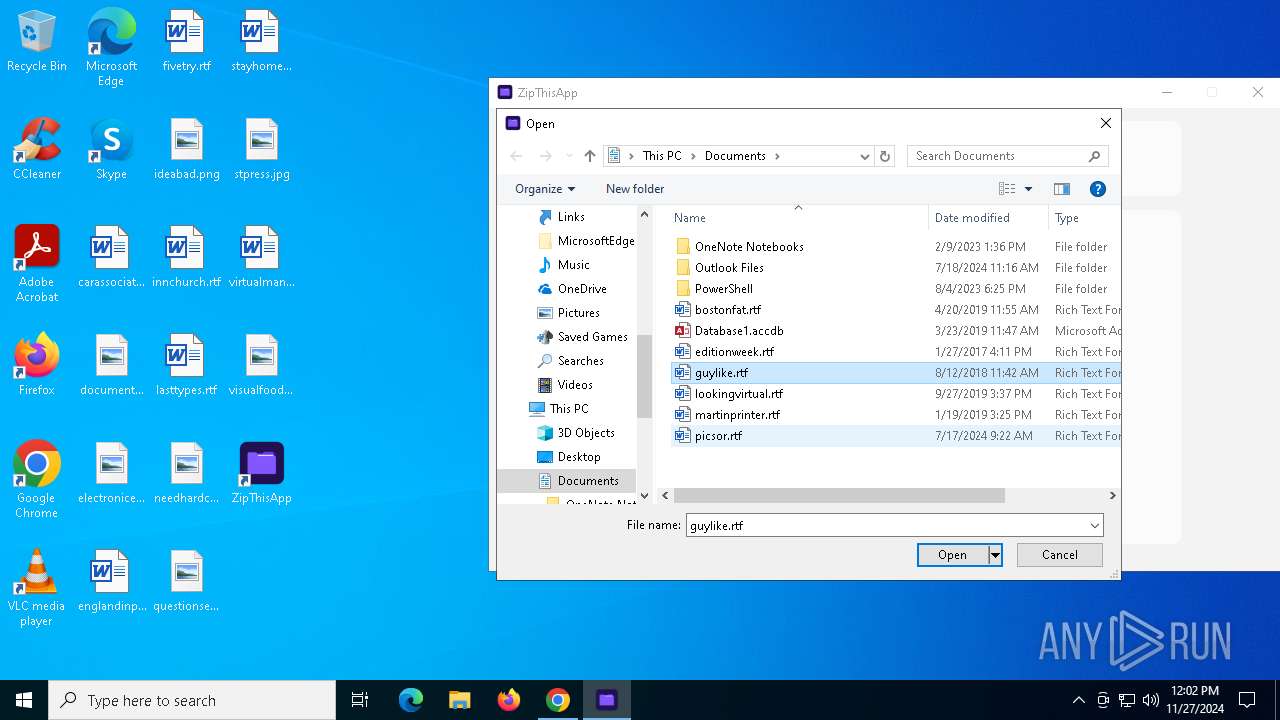Expand chevron after This PC in address bar
1280x720 pixels.
(x=693, y=156)
